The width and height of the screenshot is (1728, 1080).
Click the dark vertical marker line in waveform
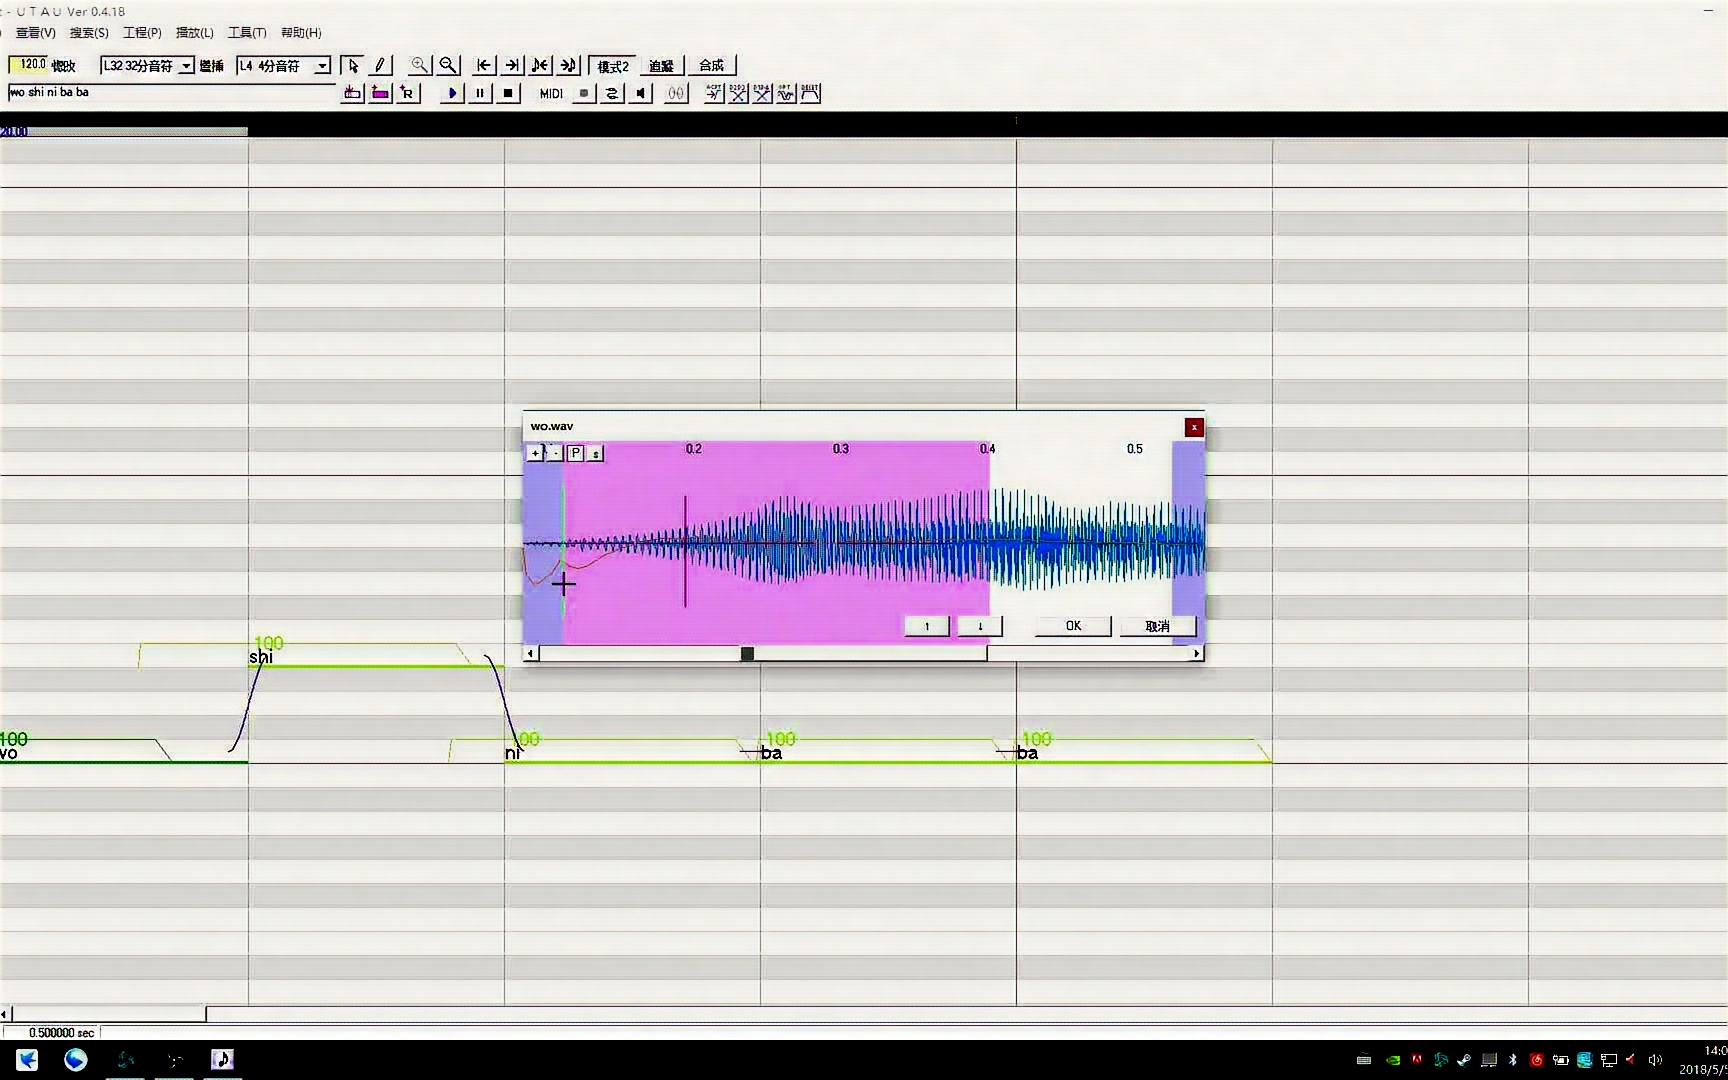pyautogui.click(x=685, y=551)
